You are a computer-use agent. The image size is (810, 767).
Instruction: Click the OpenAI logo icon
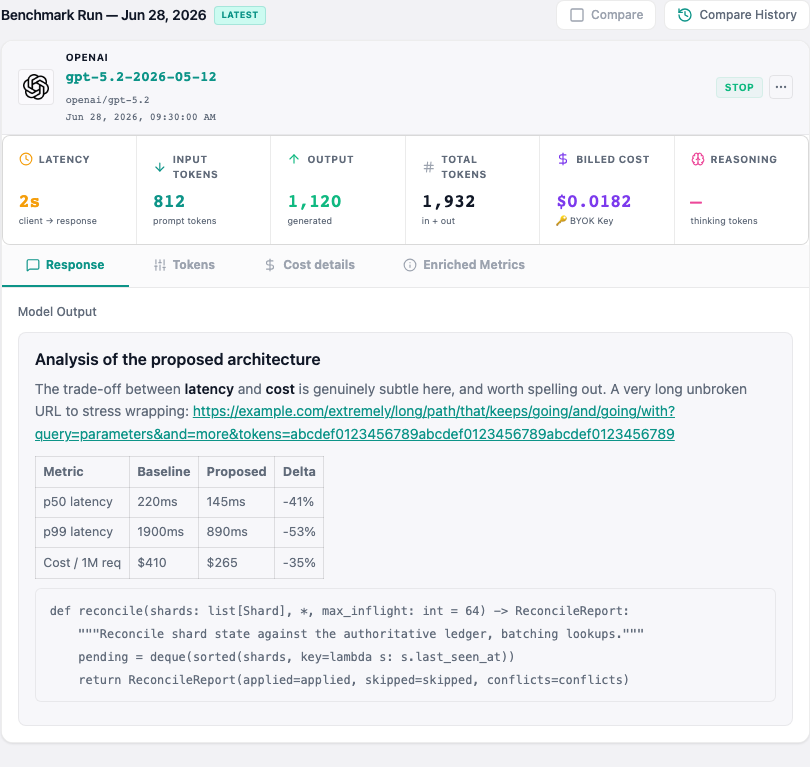point(36,87)
